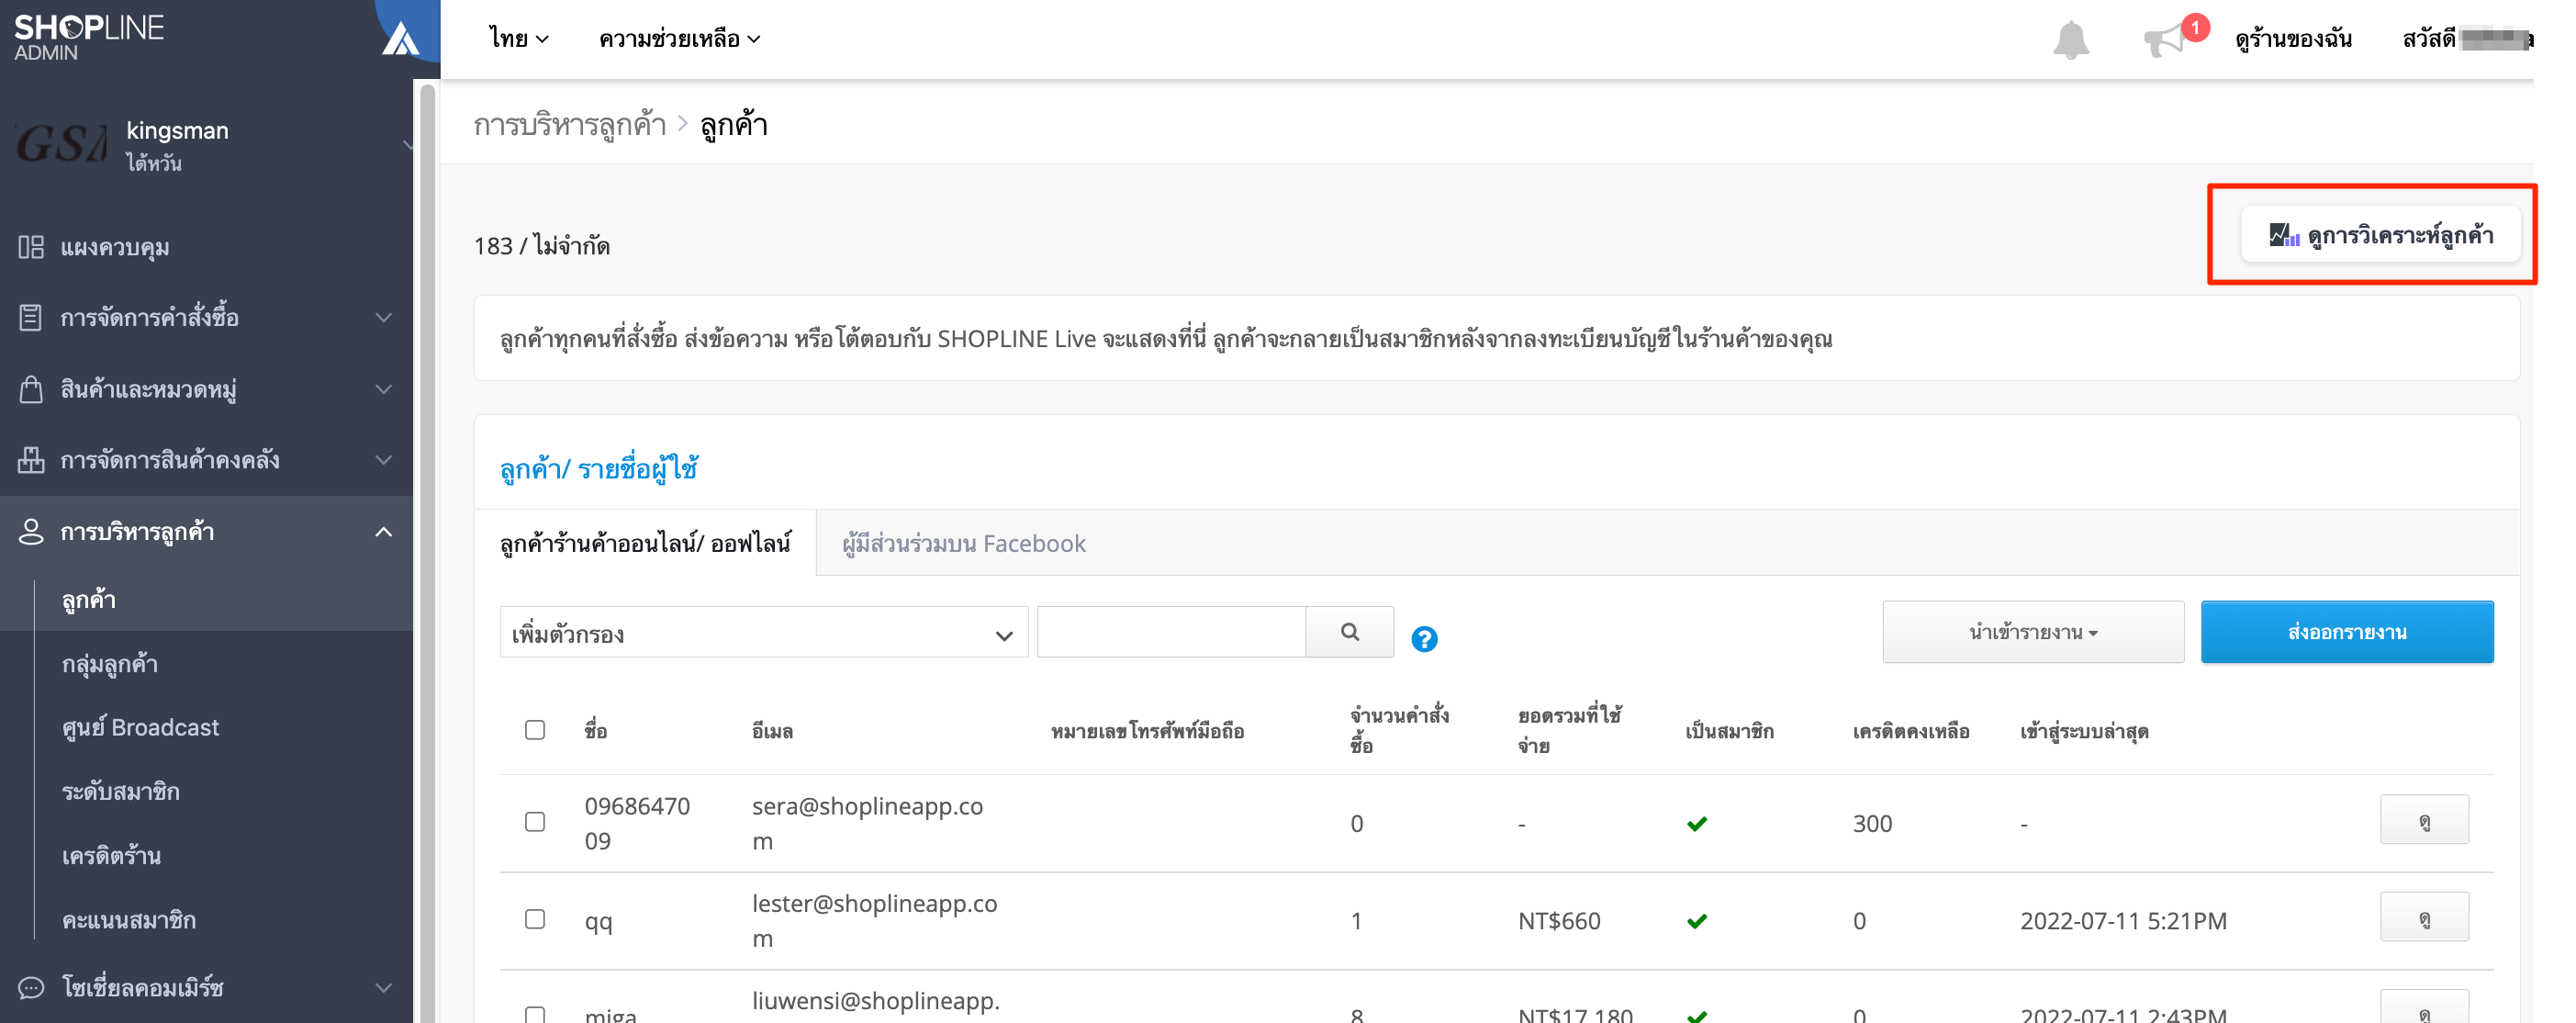This screenshot has height=1023, width=2576.
Task: Click the notification bell icon
Action: click(2070, 40)
